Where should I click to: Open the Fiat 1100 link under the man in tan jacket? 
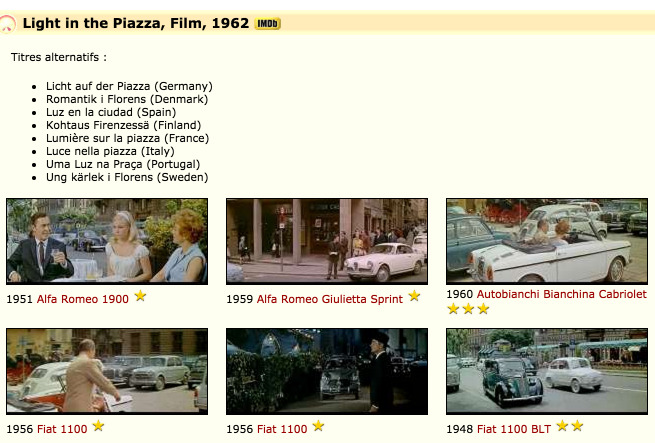[x=62, y=429]
